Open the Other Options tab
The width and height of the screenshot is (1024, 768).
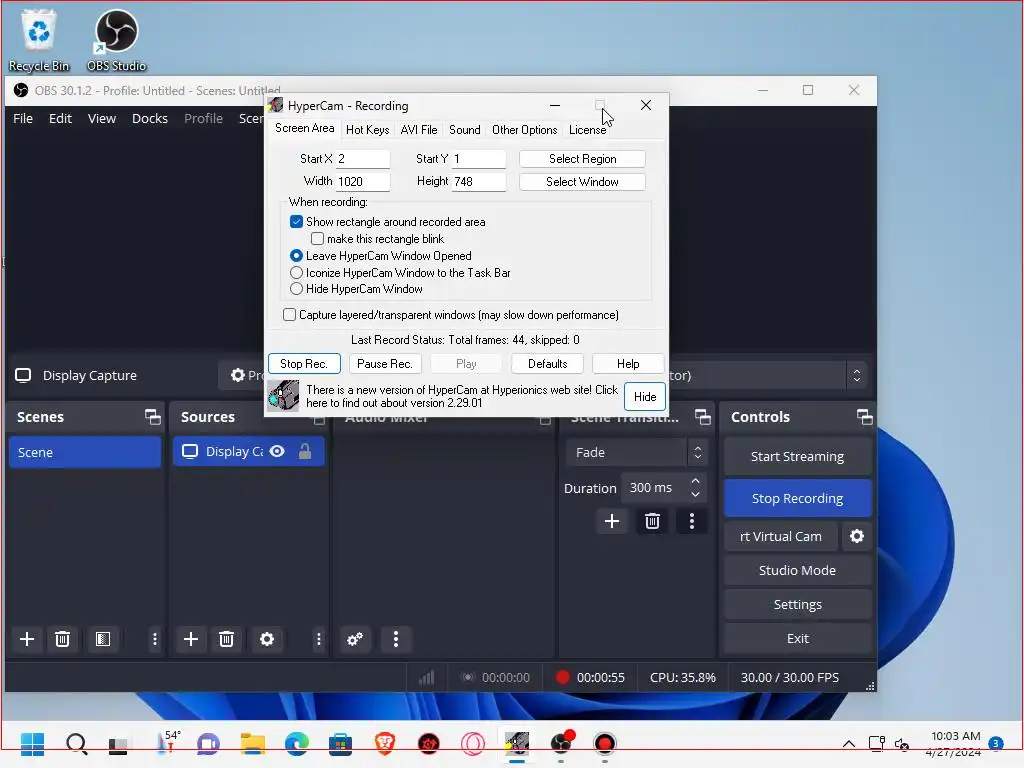(x=524, y=129)
